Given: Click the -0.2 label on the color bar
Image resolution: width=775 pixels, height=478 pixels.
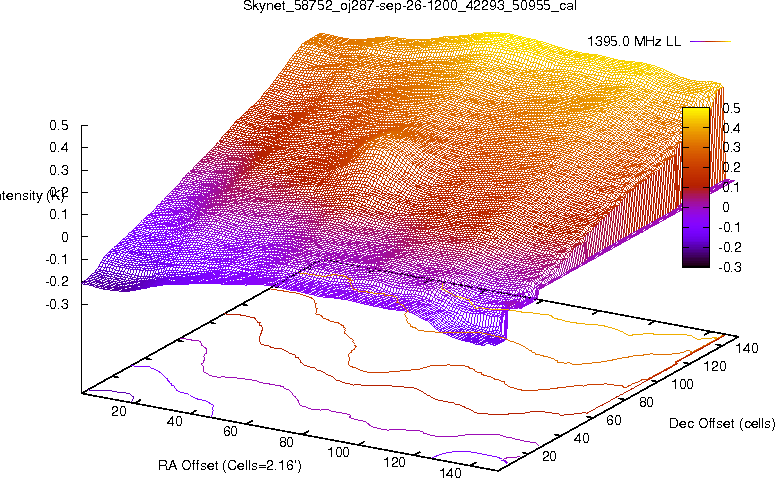Looking at the screenshot, I should [x=730, y=247].
